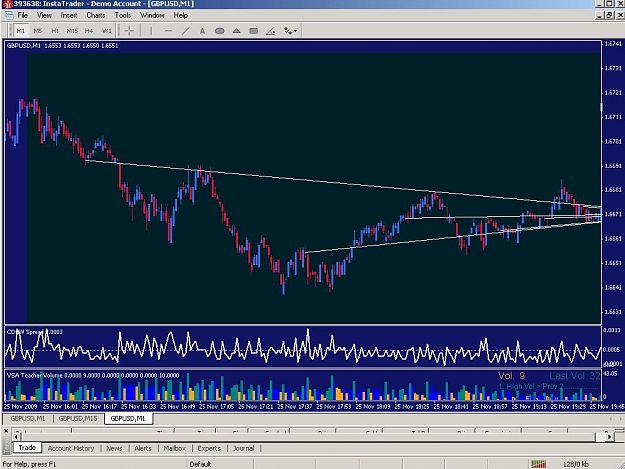Select the Vertical Line drawing tool
Screen dimensions: 625x469
pos(151,31)
